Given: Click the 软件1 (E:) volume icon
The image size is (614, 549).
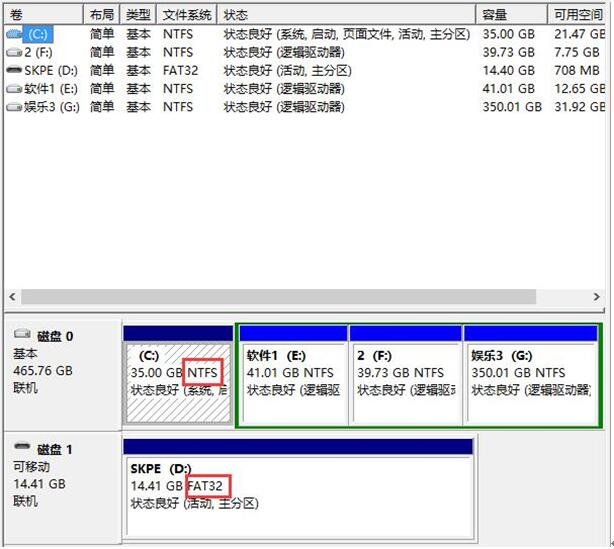Looking at the screenshot, I should point(13,88).
